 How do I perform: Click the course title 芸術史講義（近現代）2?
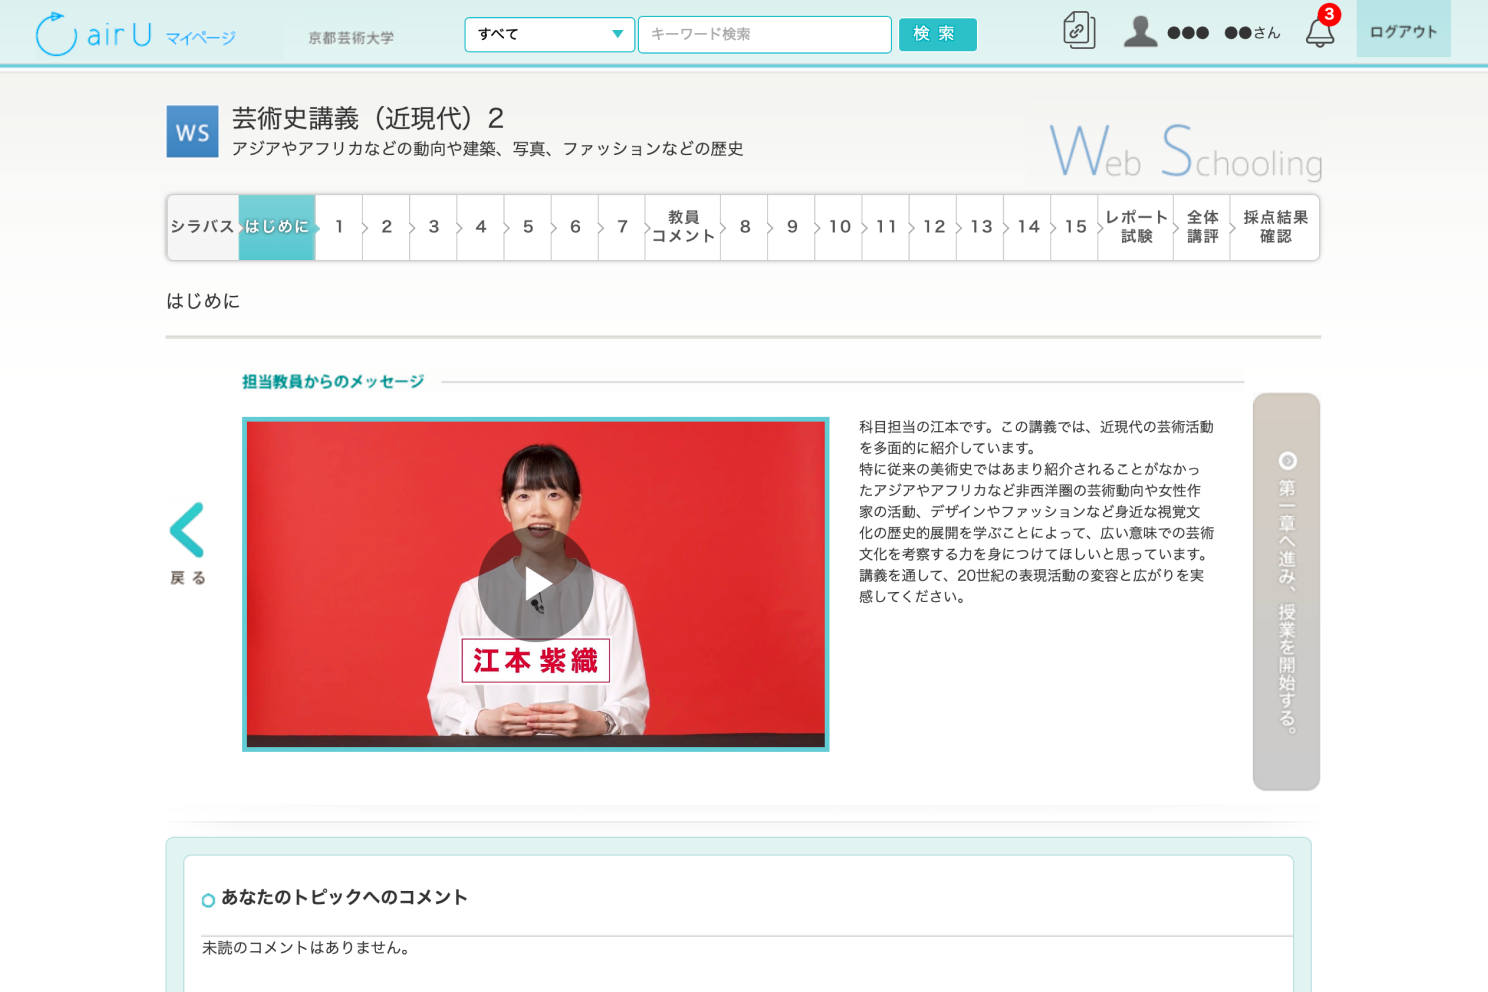pos(367,118)
